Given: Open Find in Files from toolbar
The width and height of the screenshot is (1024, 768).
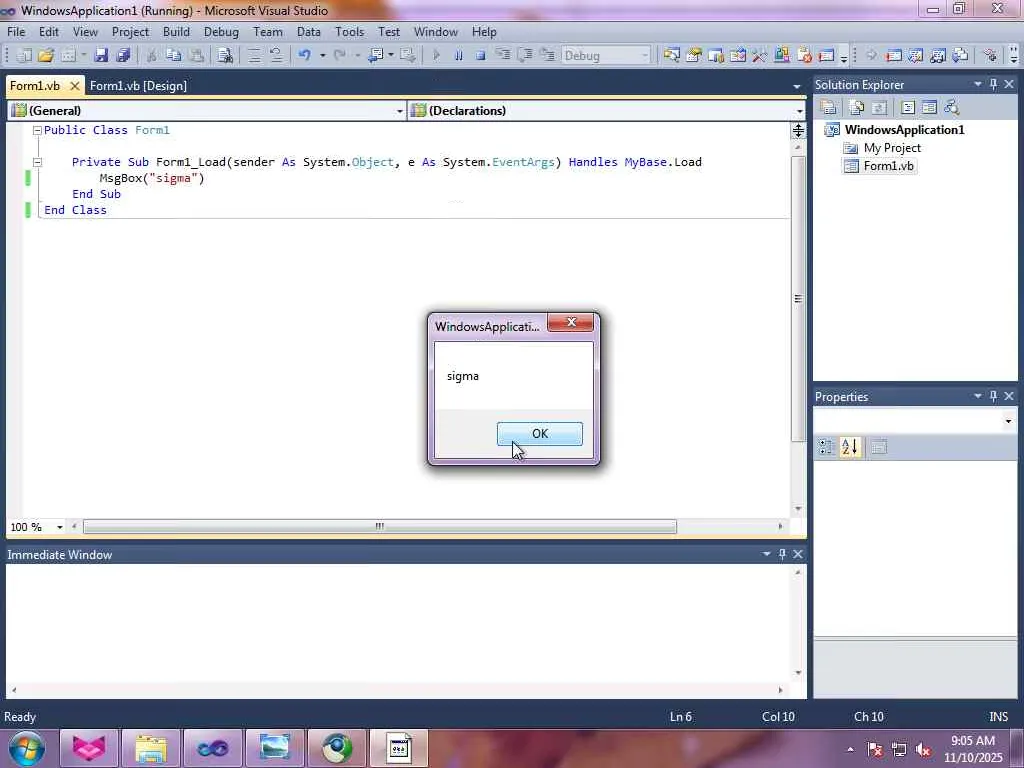Looking at the screenshot, I should point(225,56).
